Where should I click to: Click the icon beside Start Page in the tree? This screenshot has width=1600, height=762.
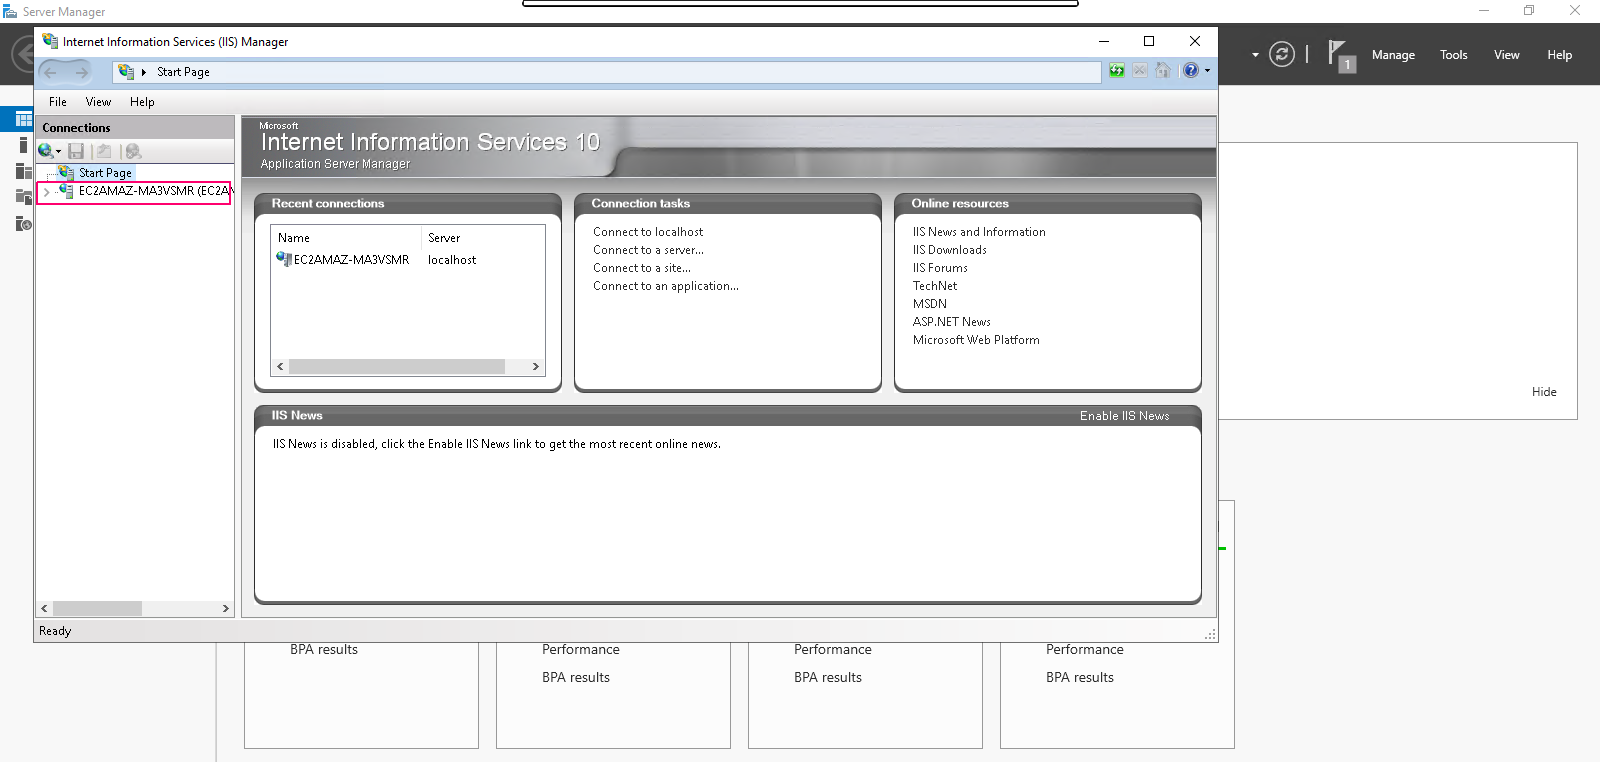pyautogui.click(x=66, y=172)
